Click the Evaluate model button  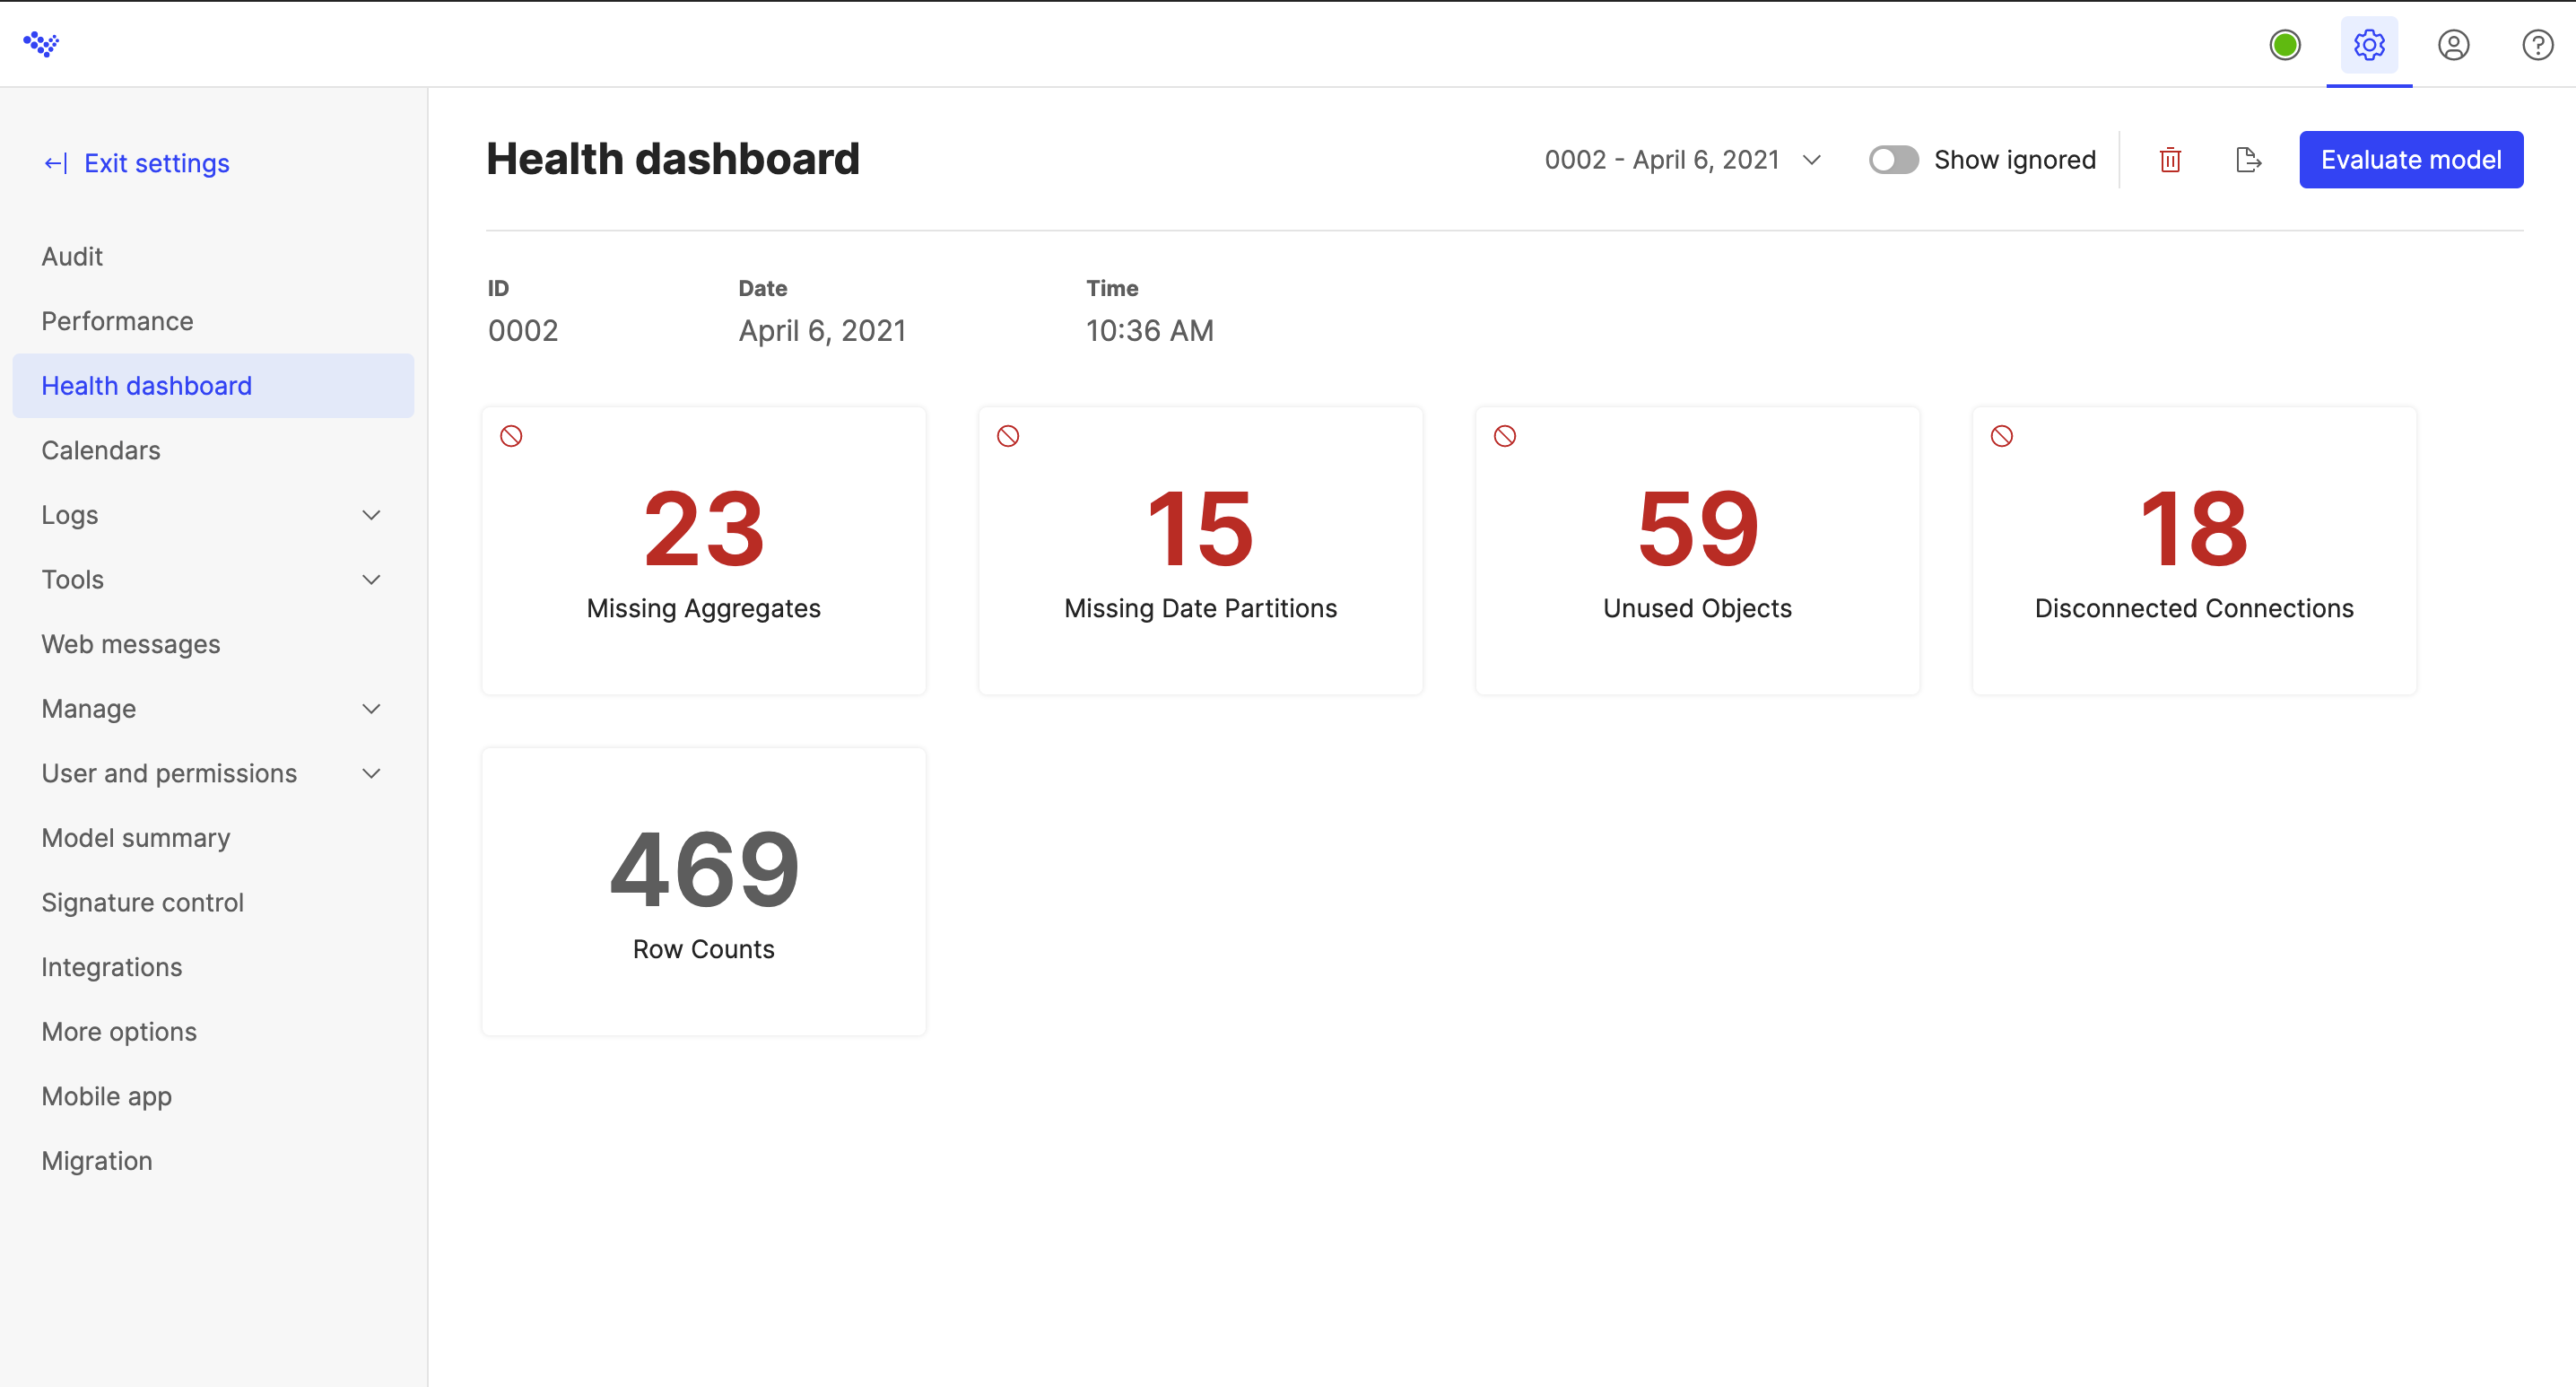coord(2411,159)
